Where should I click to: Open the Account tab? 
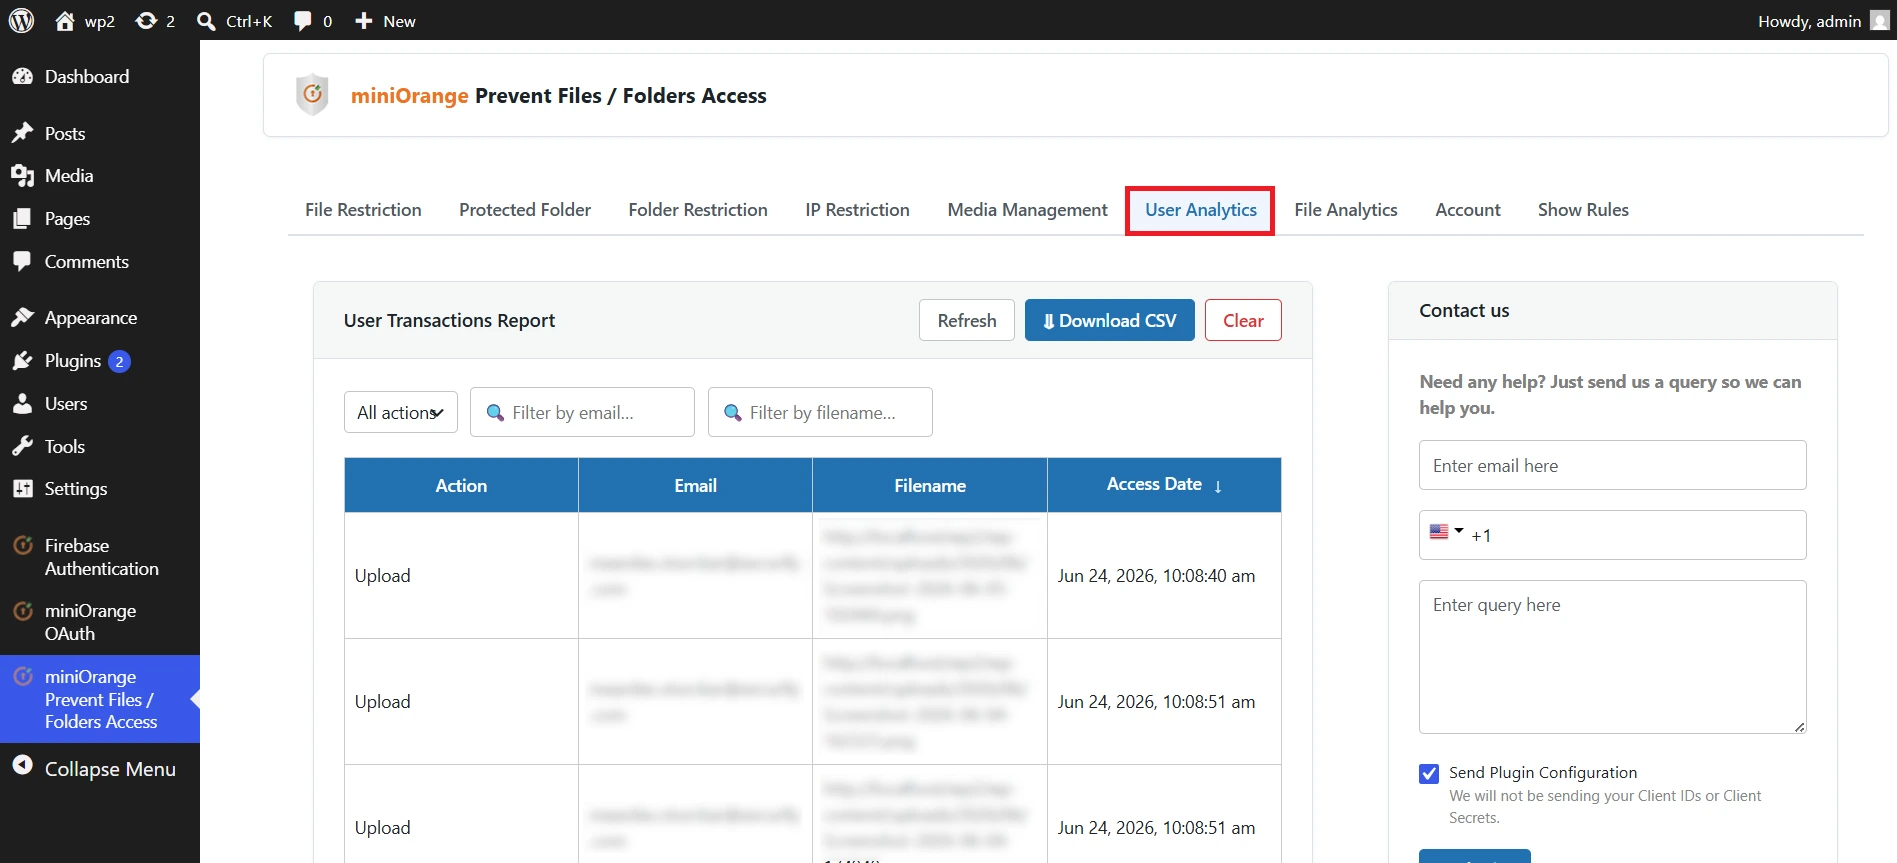tap(1468, 210)
